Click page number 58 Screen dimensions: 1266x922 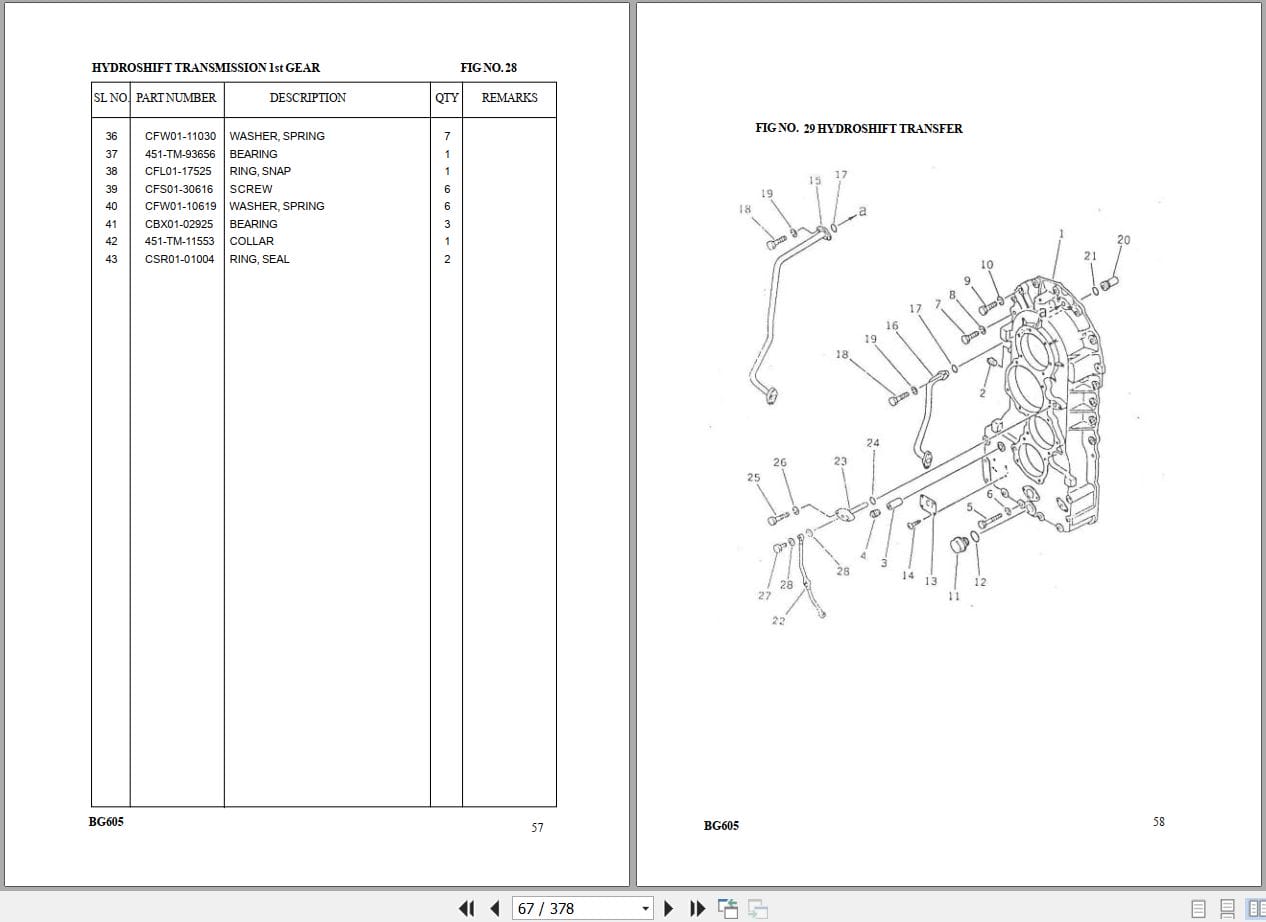1158,822
